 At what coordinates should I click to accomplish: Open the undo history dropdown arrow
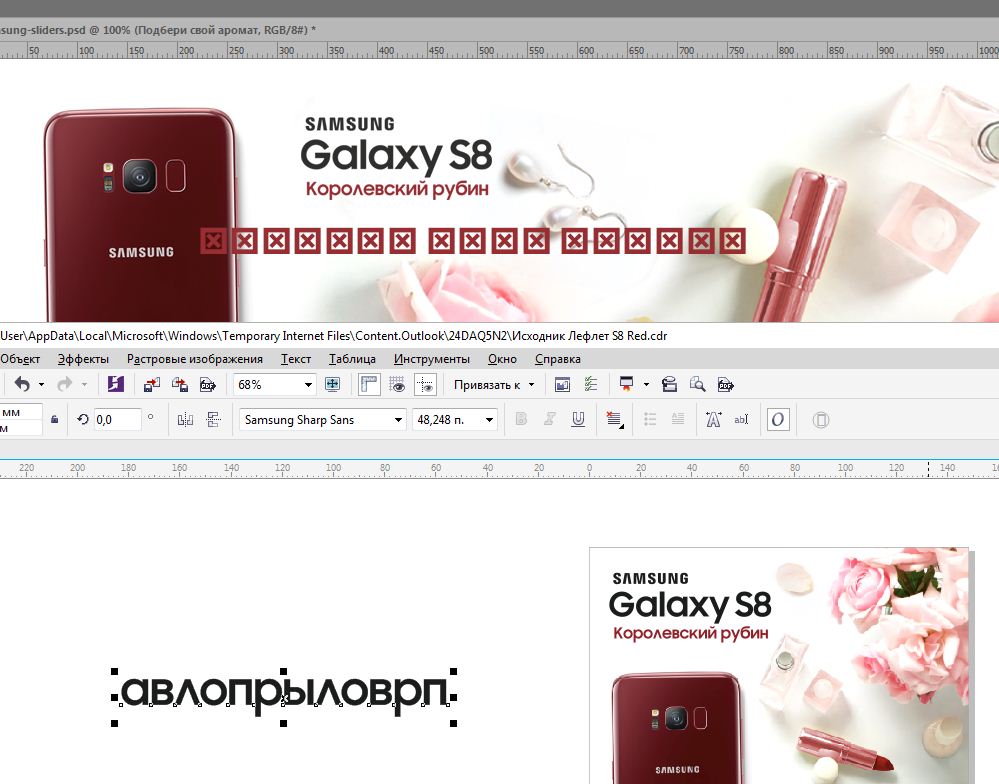tap(41, 385)
